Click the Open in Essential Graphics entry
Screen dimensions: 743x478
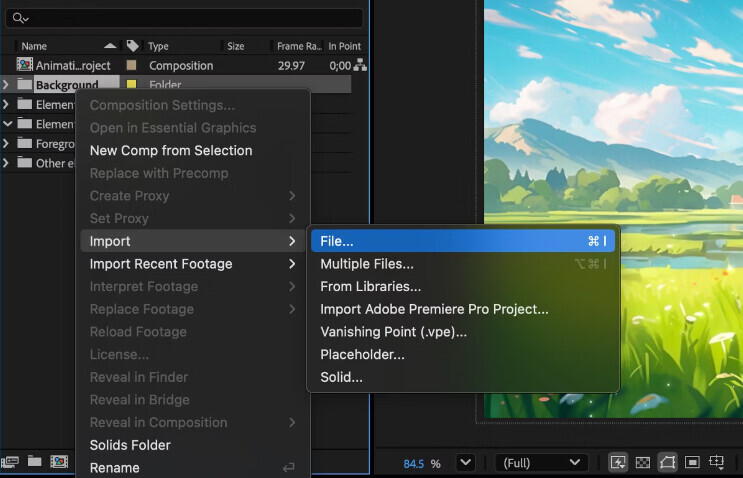tap(173, 128)
